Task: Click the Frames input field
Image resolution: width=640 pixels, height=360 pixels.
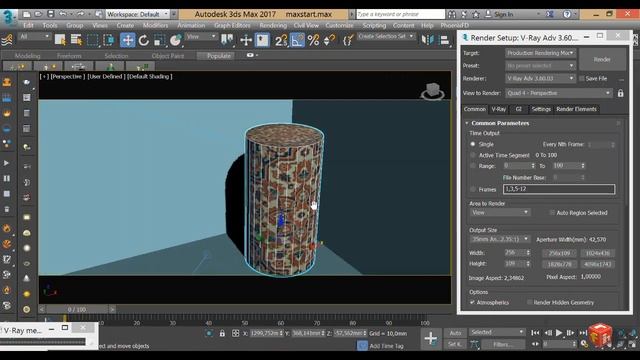Action: (559, 189)
